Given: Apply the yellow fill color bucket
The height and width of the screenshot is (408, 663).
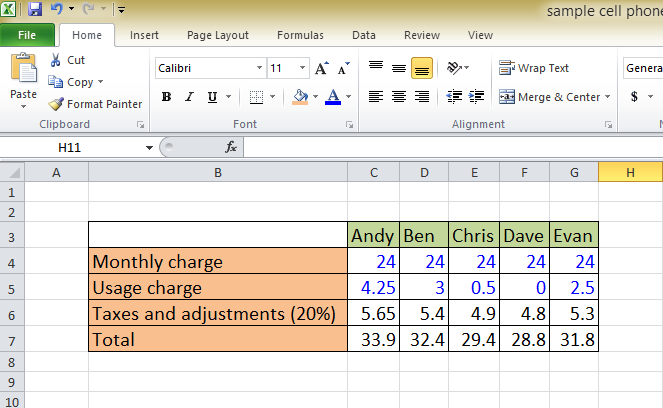Looking at the screenshot, I should click(x=299, y=97).
